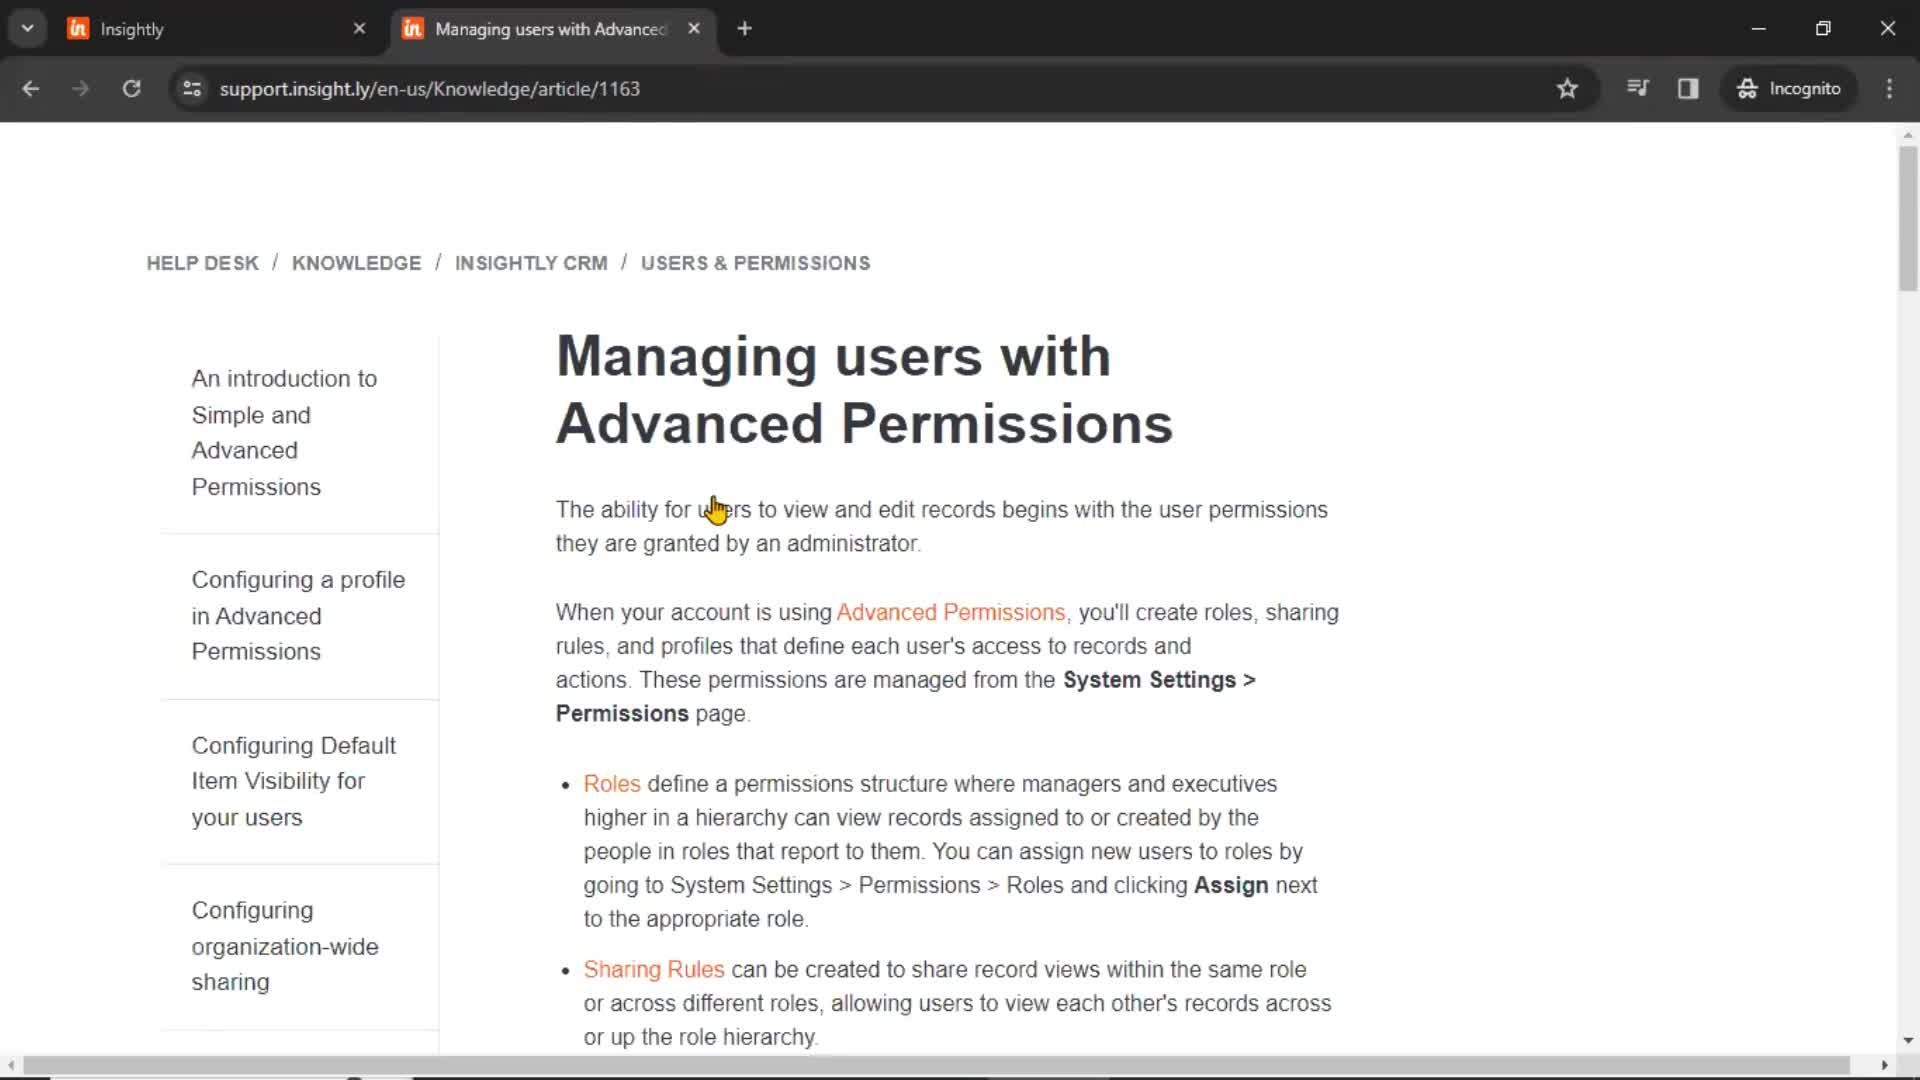Click the vertical scrollbar thumb
The height and width of the screenshot is (1080, 1920).
(1908, 218)
